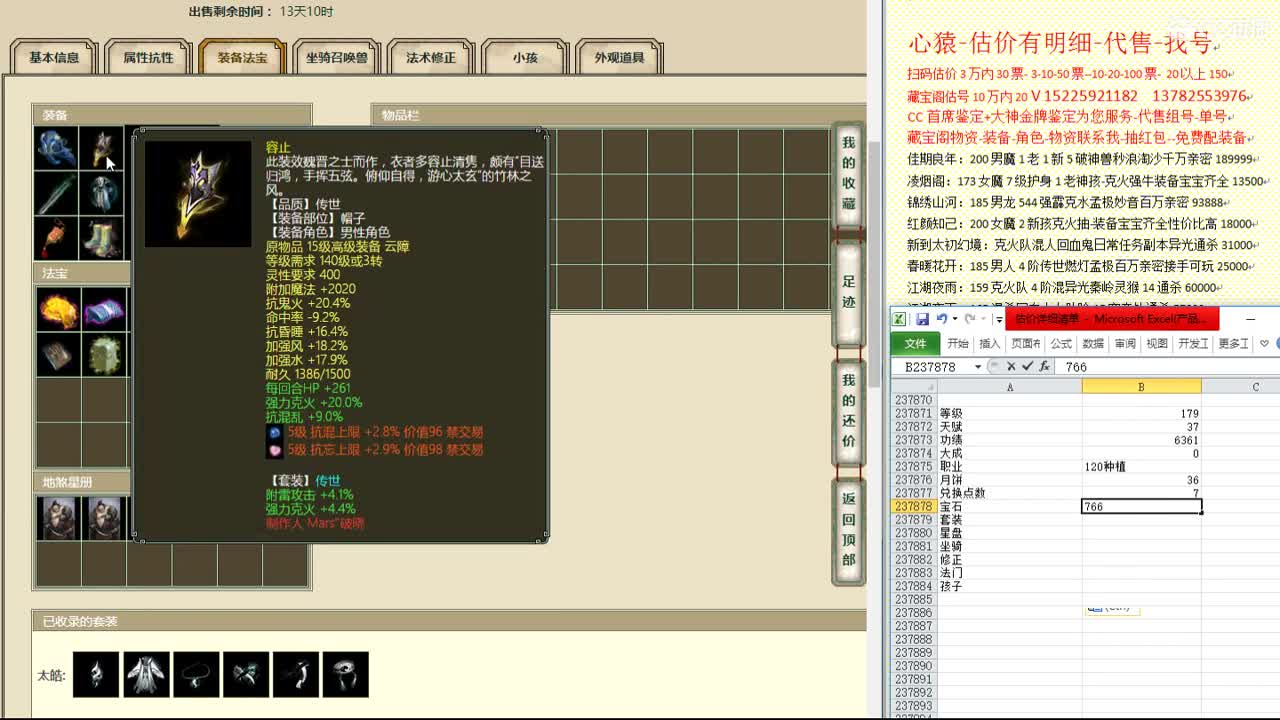Open the 坐骑召唤兽 tab
The image size is (1280, 720).
(x=336, y=58)
